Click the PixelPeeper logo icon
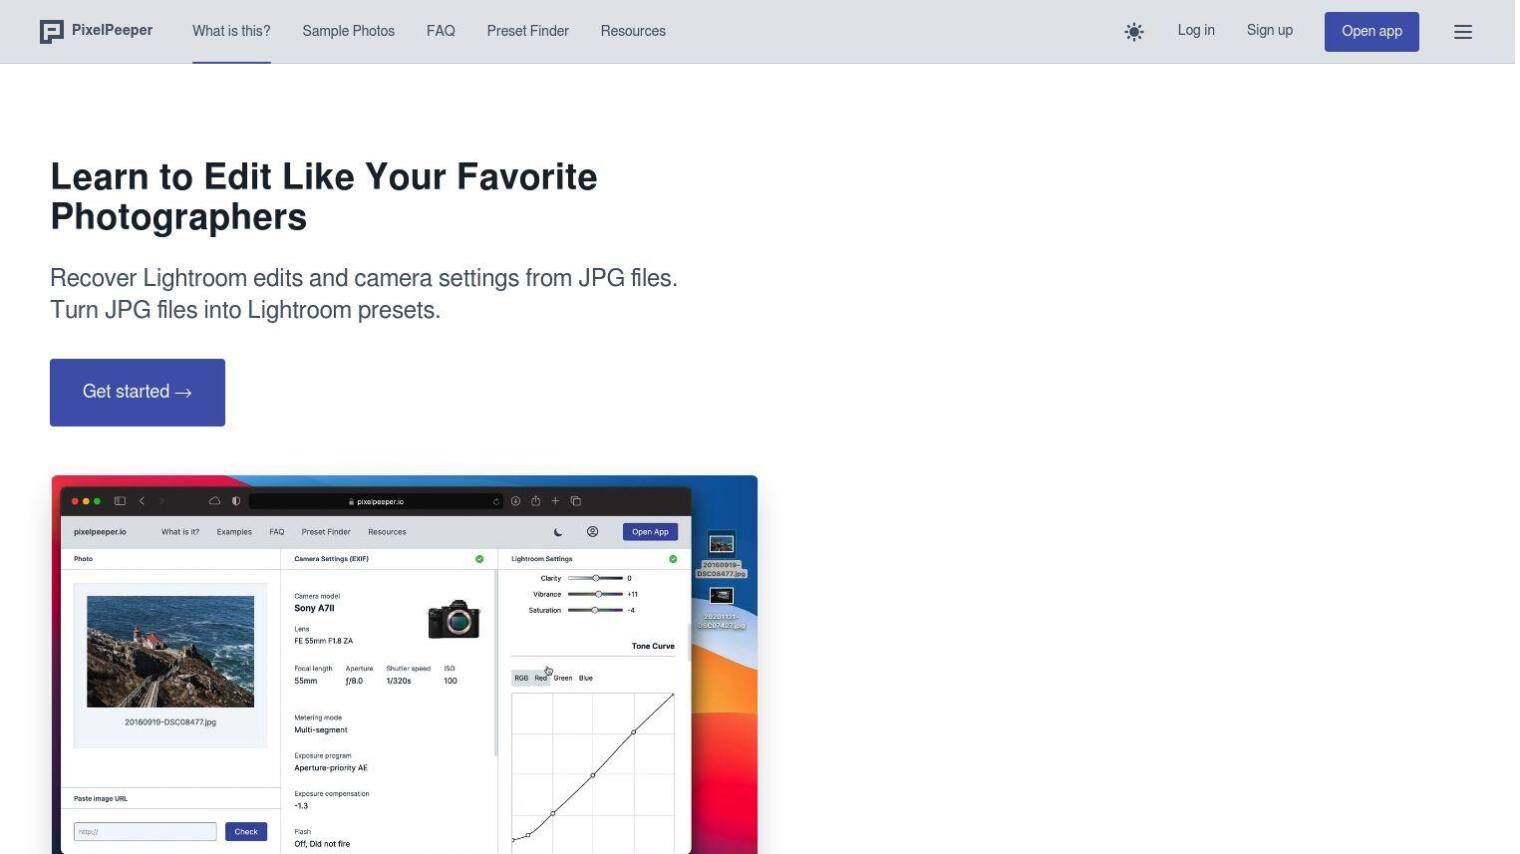Image resolution: width=1520 pixels, height=854 pixels. 51,32
